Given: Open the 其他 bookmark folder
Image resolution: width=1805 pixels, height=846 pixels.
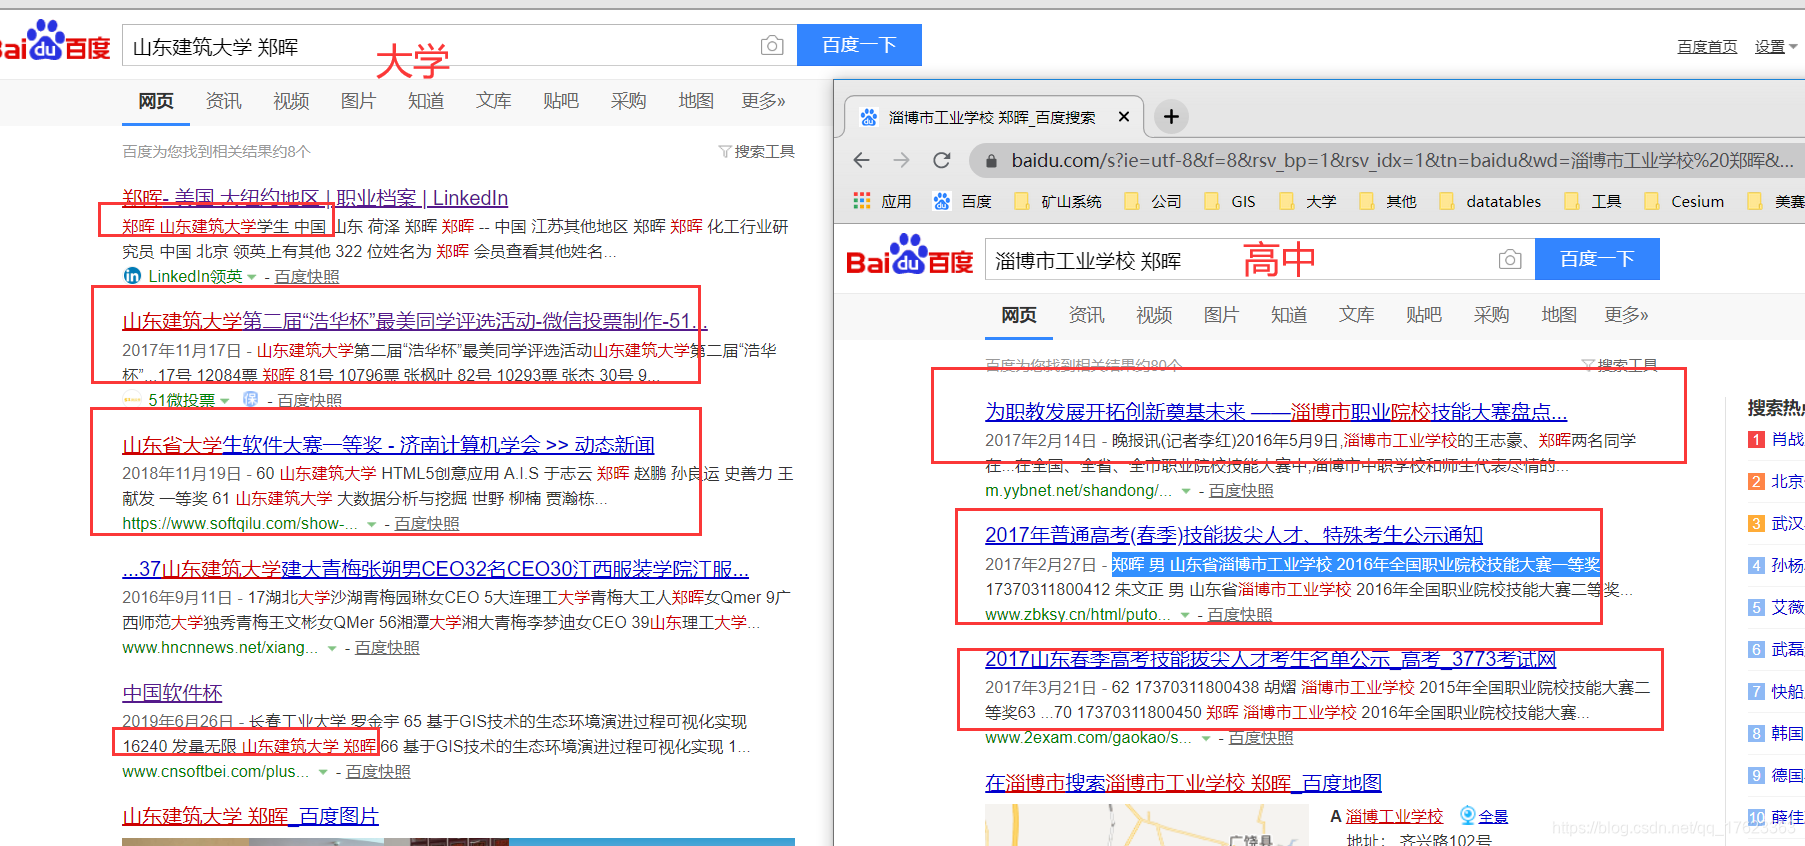Looking at the screenshot, I should click(1387, 201).
